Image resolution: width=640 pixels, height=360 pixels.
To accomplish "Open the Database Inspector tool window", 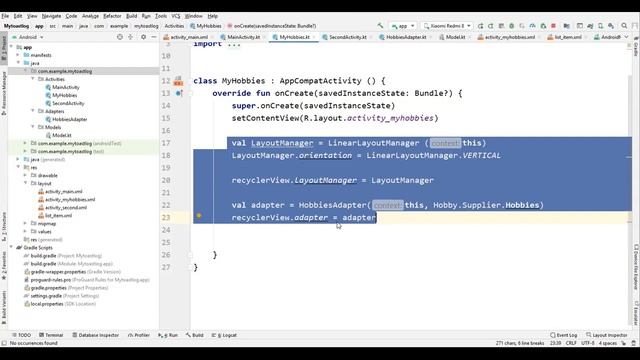I will (x=96, y=335).
